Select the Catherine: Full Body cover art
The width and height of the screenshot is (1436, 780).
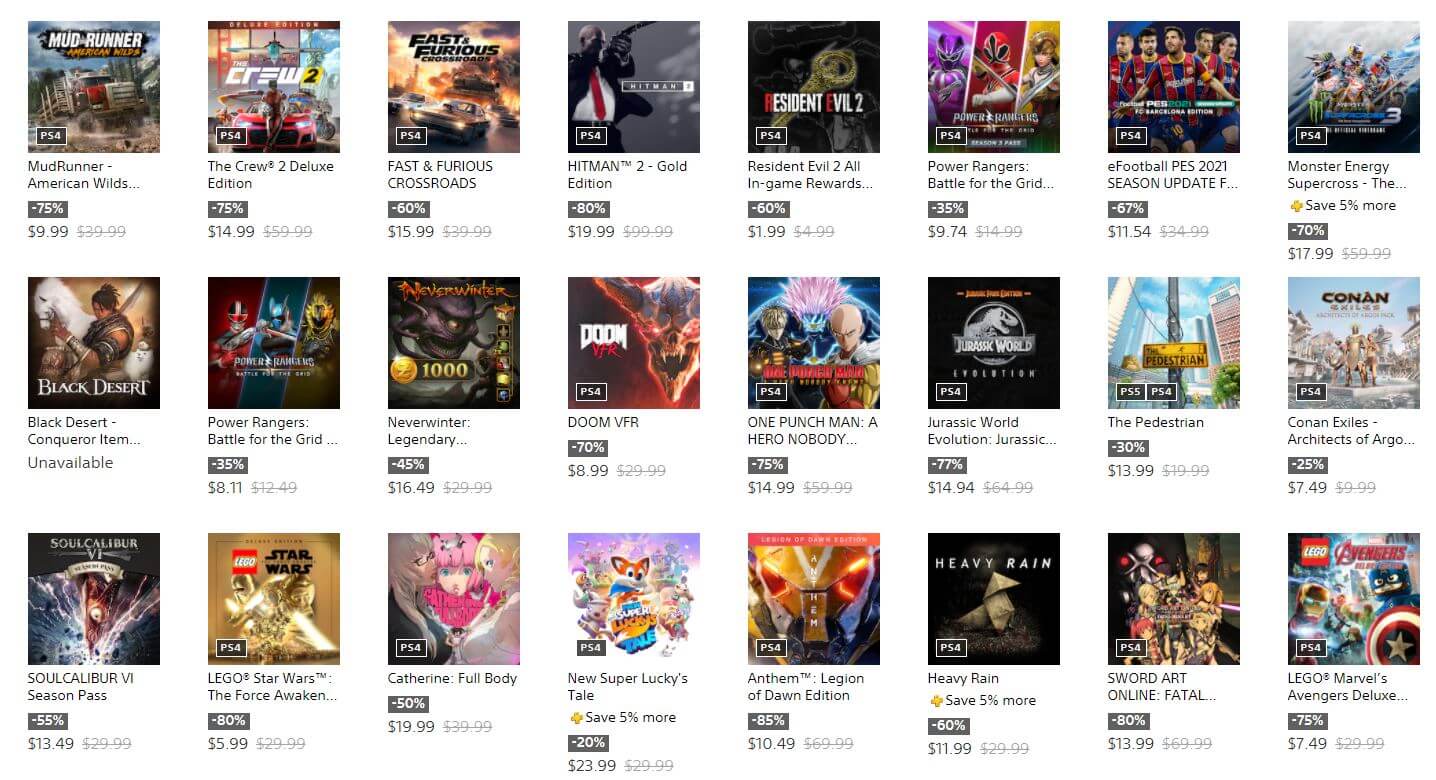454,599
